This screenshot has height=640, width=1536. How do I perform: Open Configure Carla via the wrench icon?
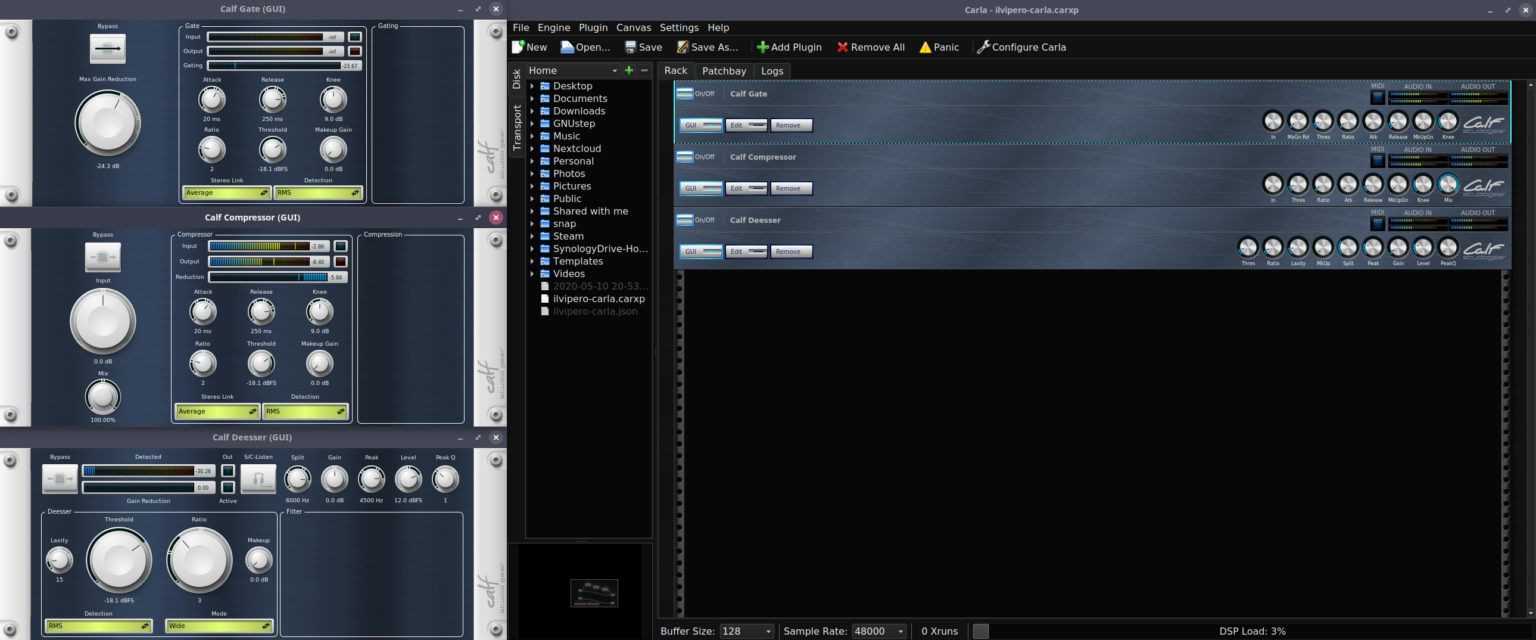[x=982, y=47]
